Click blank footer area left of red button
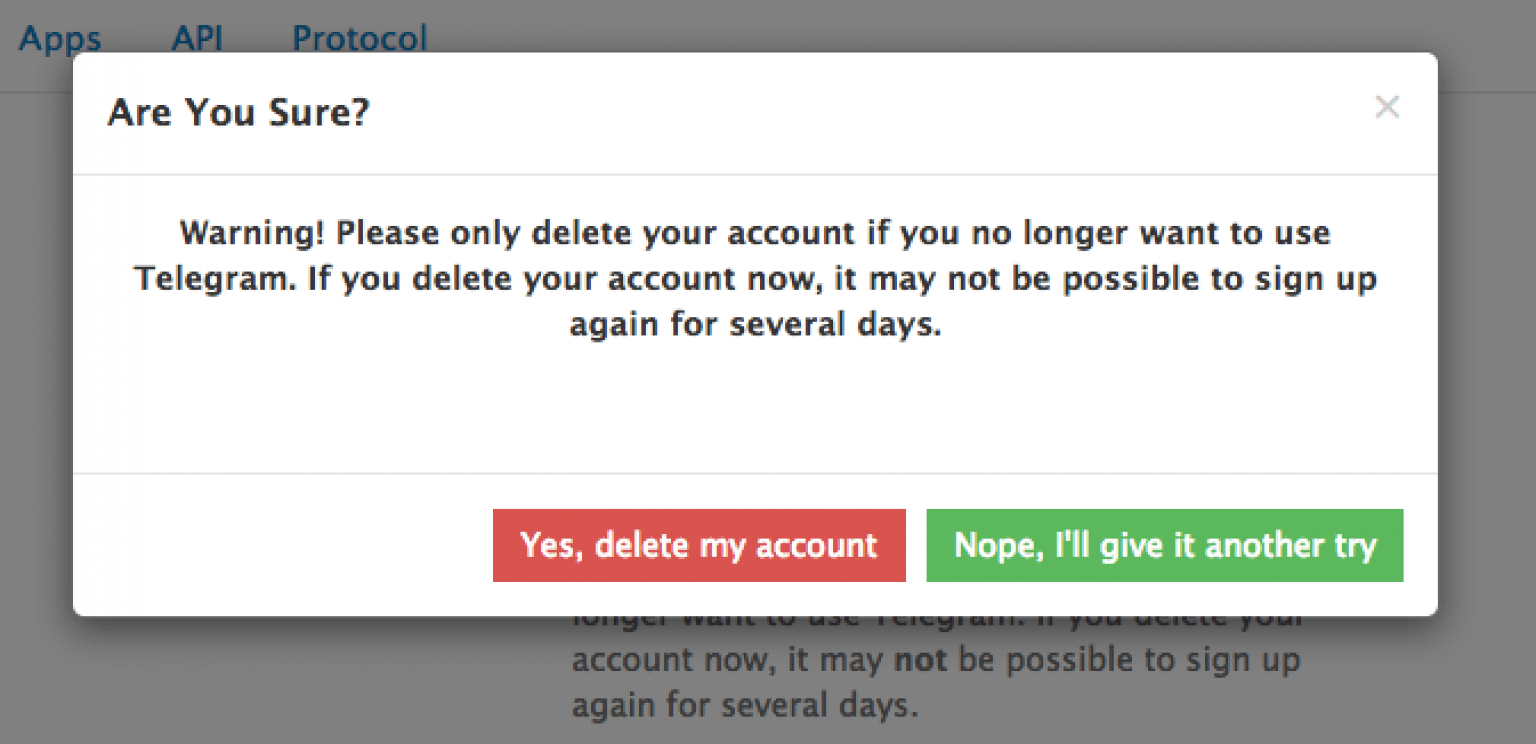The image size is (1536, 744). [x=280, y=545]
